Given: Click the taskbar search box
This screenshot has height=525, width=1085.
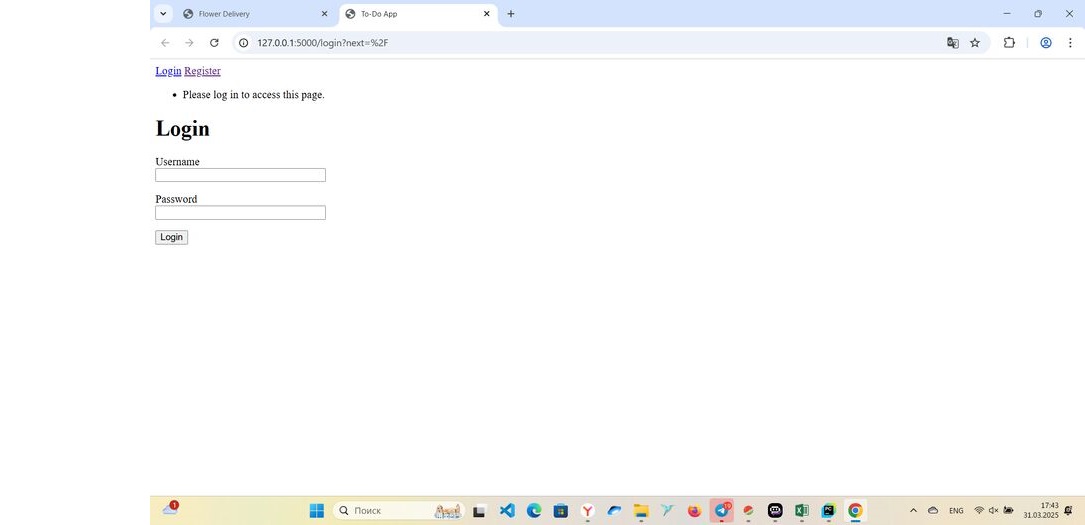Looking at the screenshot, I should tap(399, 510).
